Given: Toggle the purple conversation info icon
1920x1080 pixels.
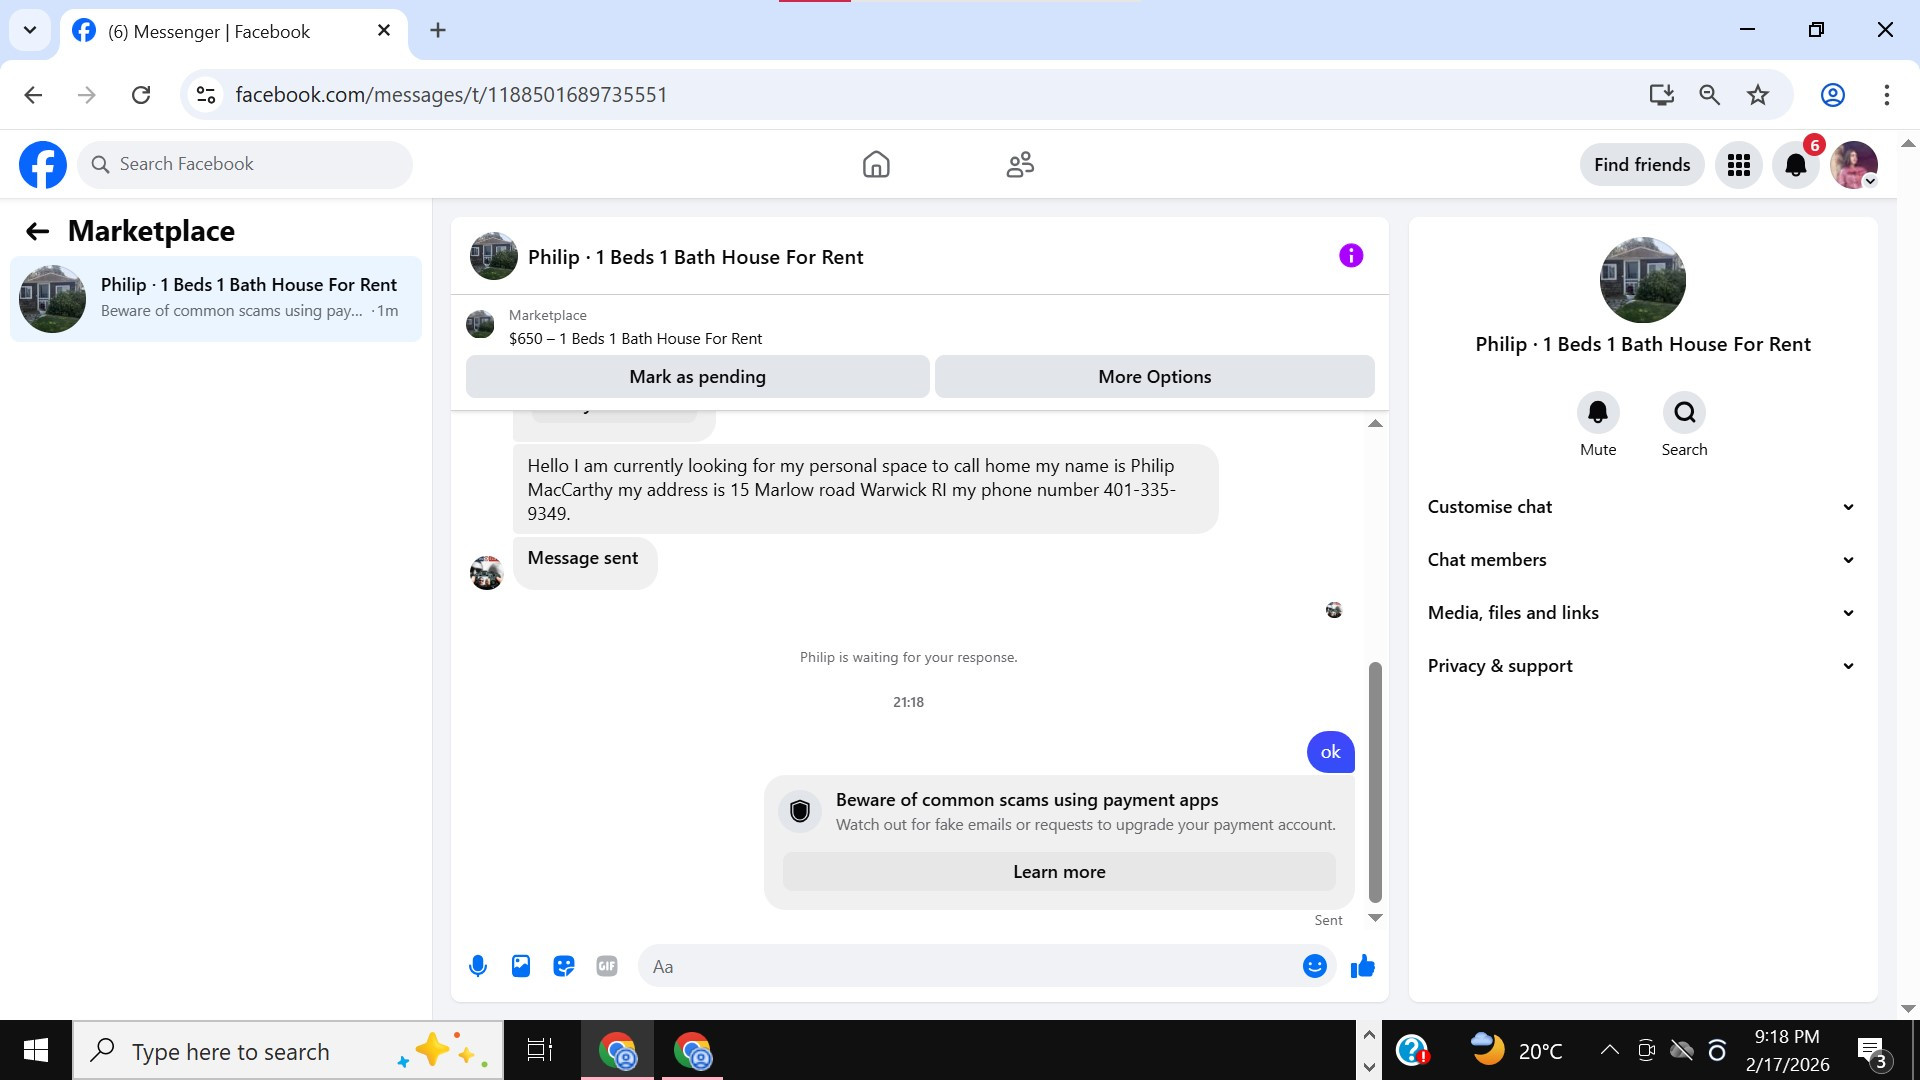Looking at the screenshot, I should [1350, 256].
